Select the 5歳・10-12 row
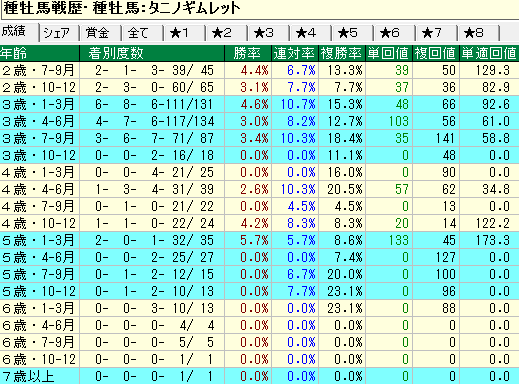This screenshot has height=384, width=519. [x=259, y=291]
